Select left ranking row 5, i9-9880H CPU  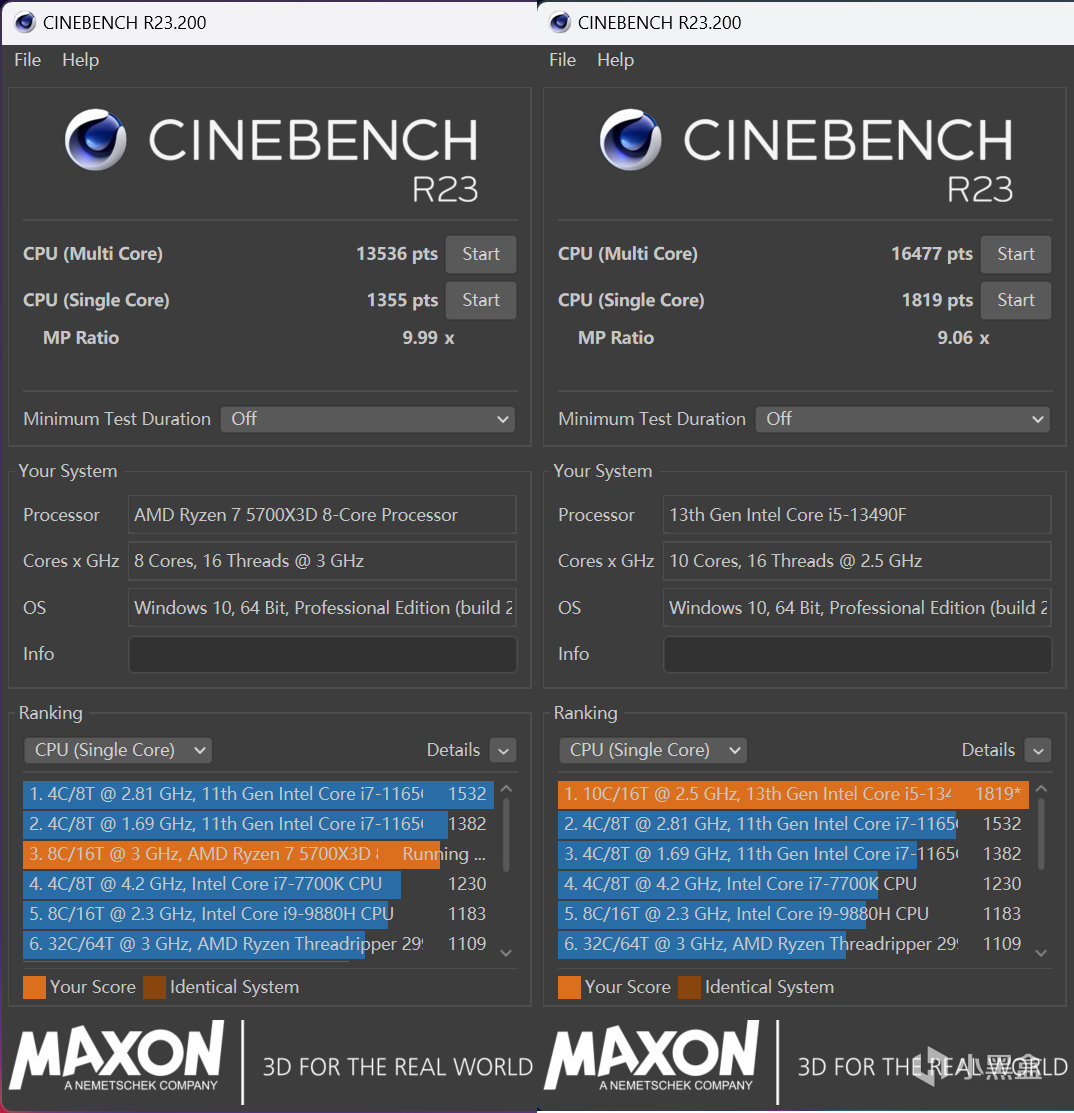[x=258, y=914]
